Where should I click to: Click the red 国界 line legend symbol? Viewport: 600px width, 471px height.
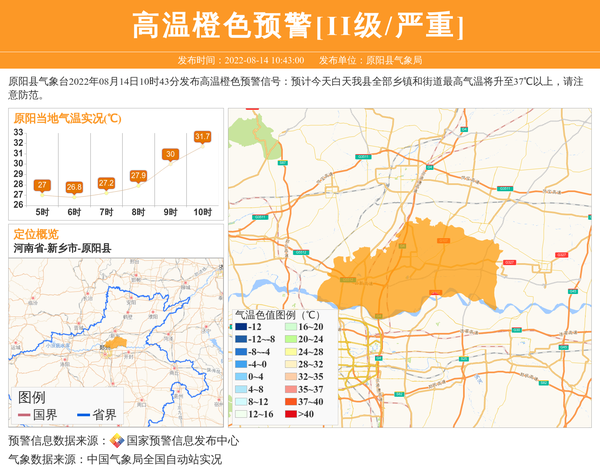point(24,415)
